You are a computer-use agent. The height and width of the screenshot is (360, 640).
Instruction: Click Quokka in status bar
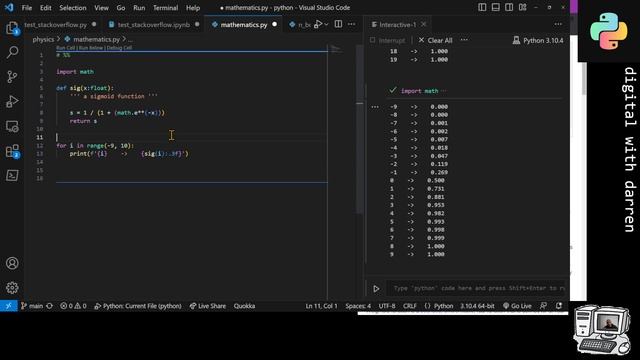click(244, 306)
